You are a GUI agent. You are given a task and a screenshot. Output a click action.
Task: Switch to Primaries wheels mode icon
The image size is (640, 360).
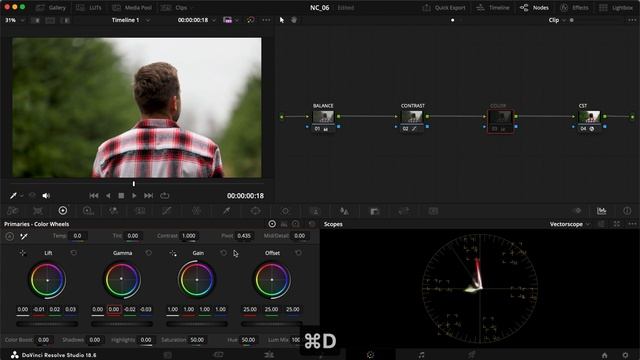pos(272,224)
